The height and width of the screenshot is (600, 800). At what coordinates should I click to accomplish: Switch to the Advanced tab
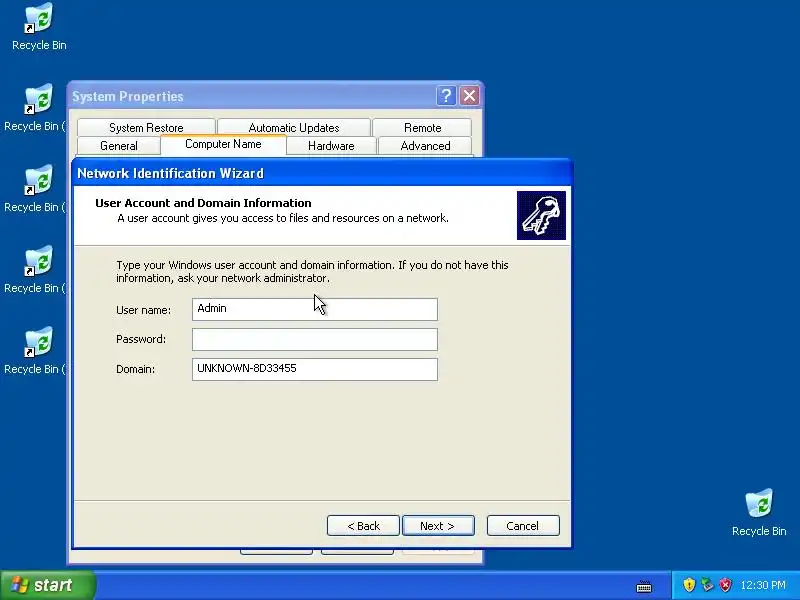[425, 146]
